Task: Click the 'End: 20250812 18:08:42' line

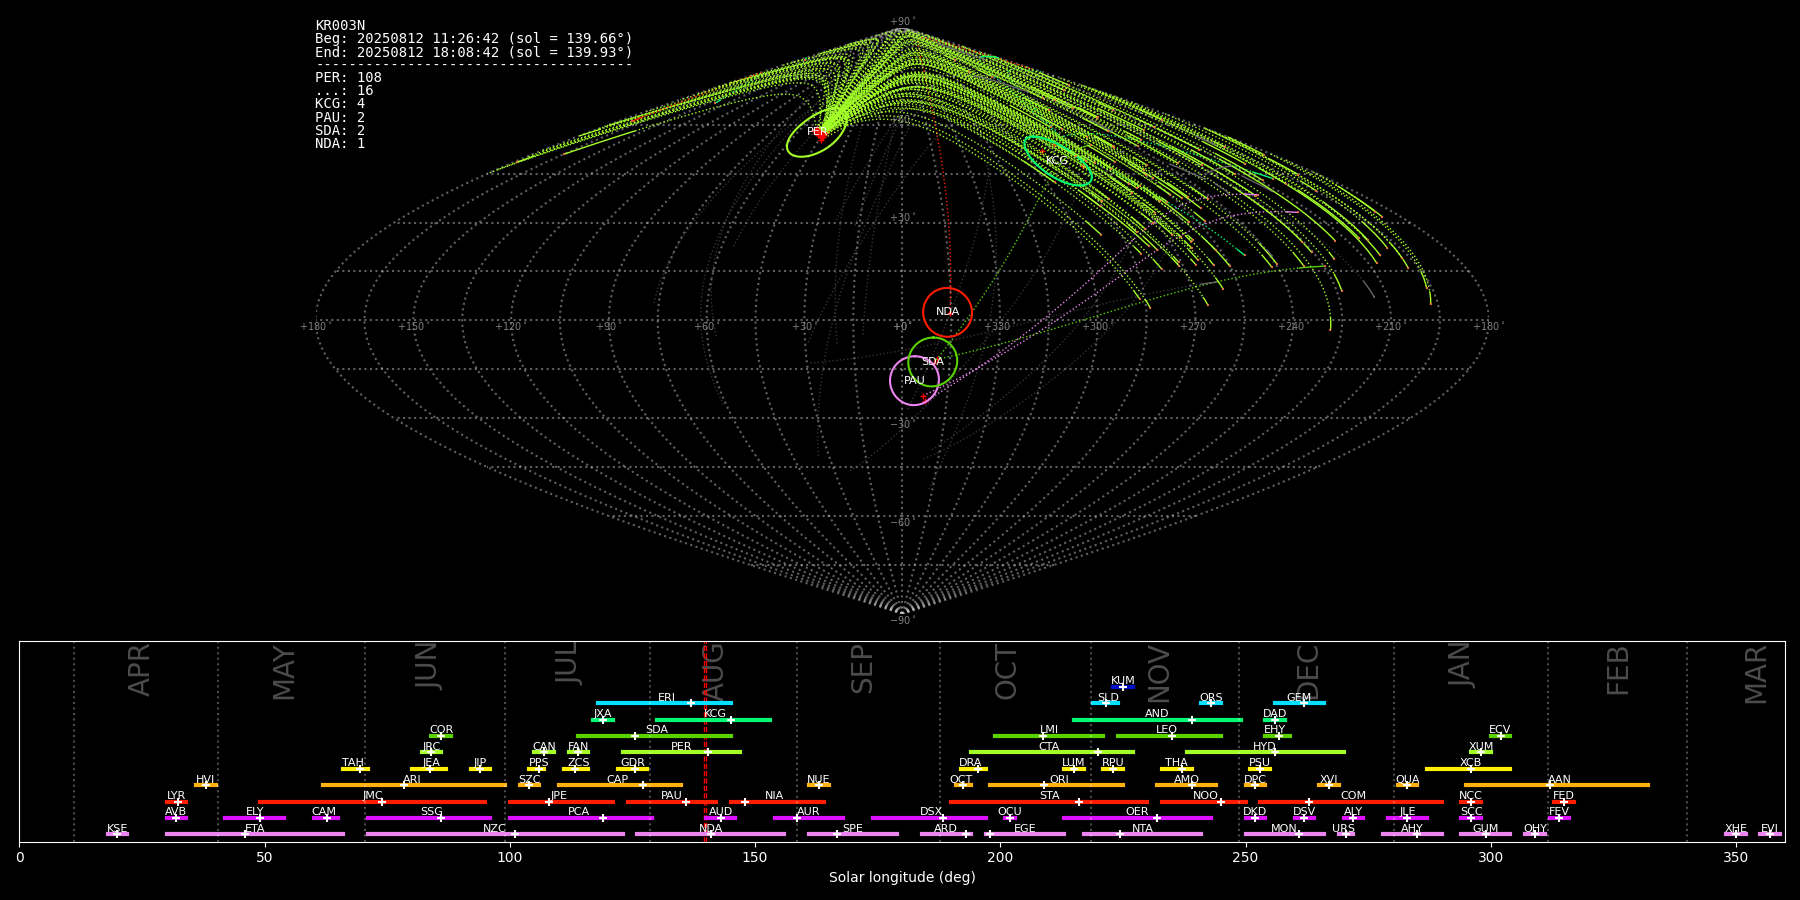Action: point(474,52)
